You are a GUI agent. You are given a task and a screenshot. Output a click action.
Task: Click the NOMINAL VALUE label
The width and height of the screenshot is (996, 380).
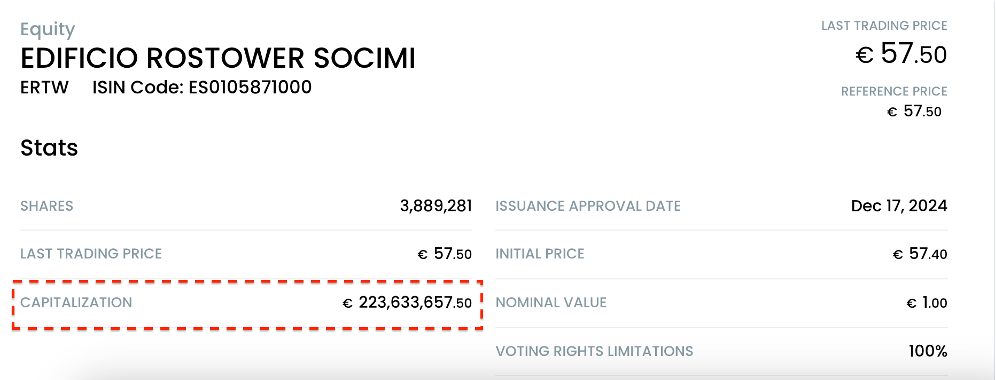coord(551,302)
